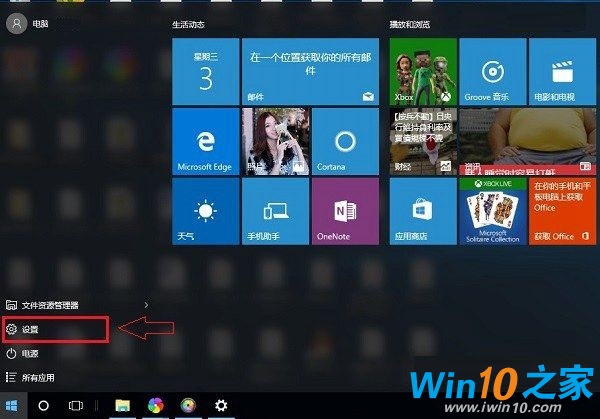Launch the Microsoft Edge tile
The width and height of the screenshot is (600, 419).
click(206, 142)
